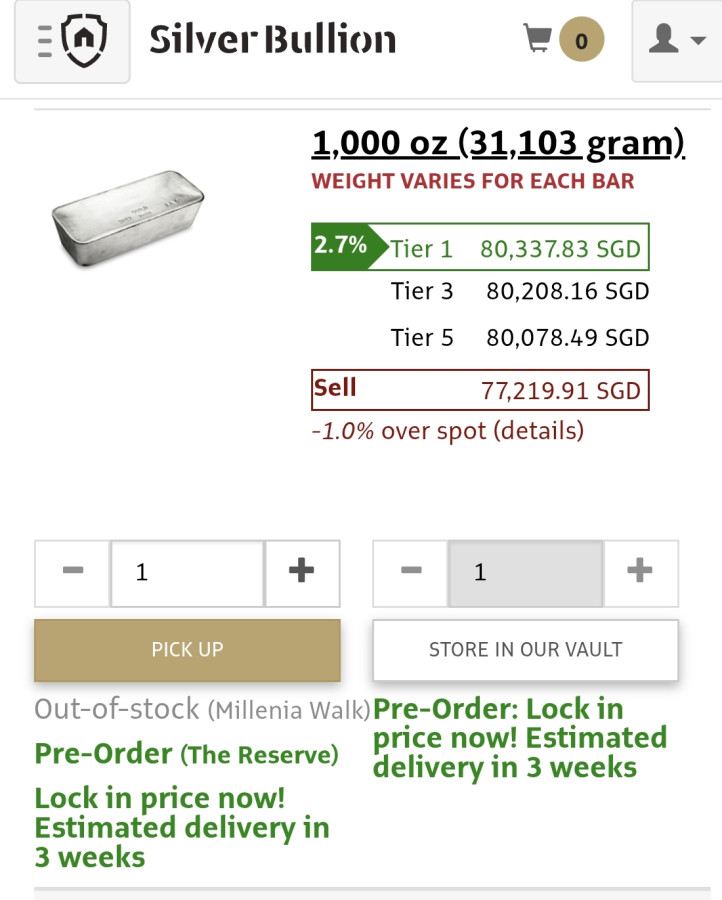The height and width of the screenshot is (900, 722).
Task: Increase vault storage quantity with plus
Action: coord(639,572)
